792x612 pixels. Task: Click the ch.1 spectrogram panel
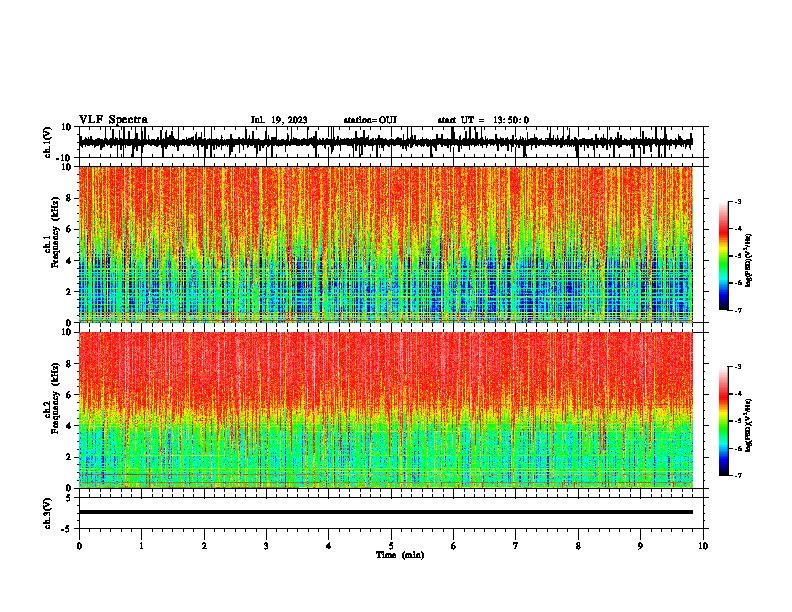tap(385, 244)
